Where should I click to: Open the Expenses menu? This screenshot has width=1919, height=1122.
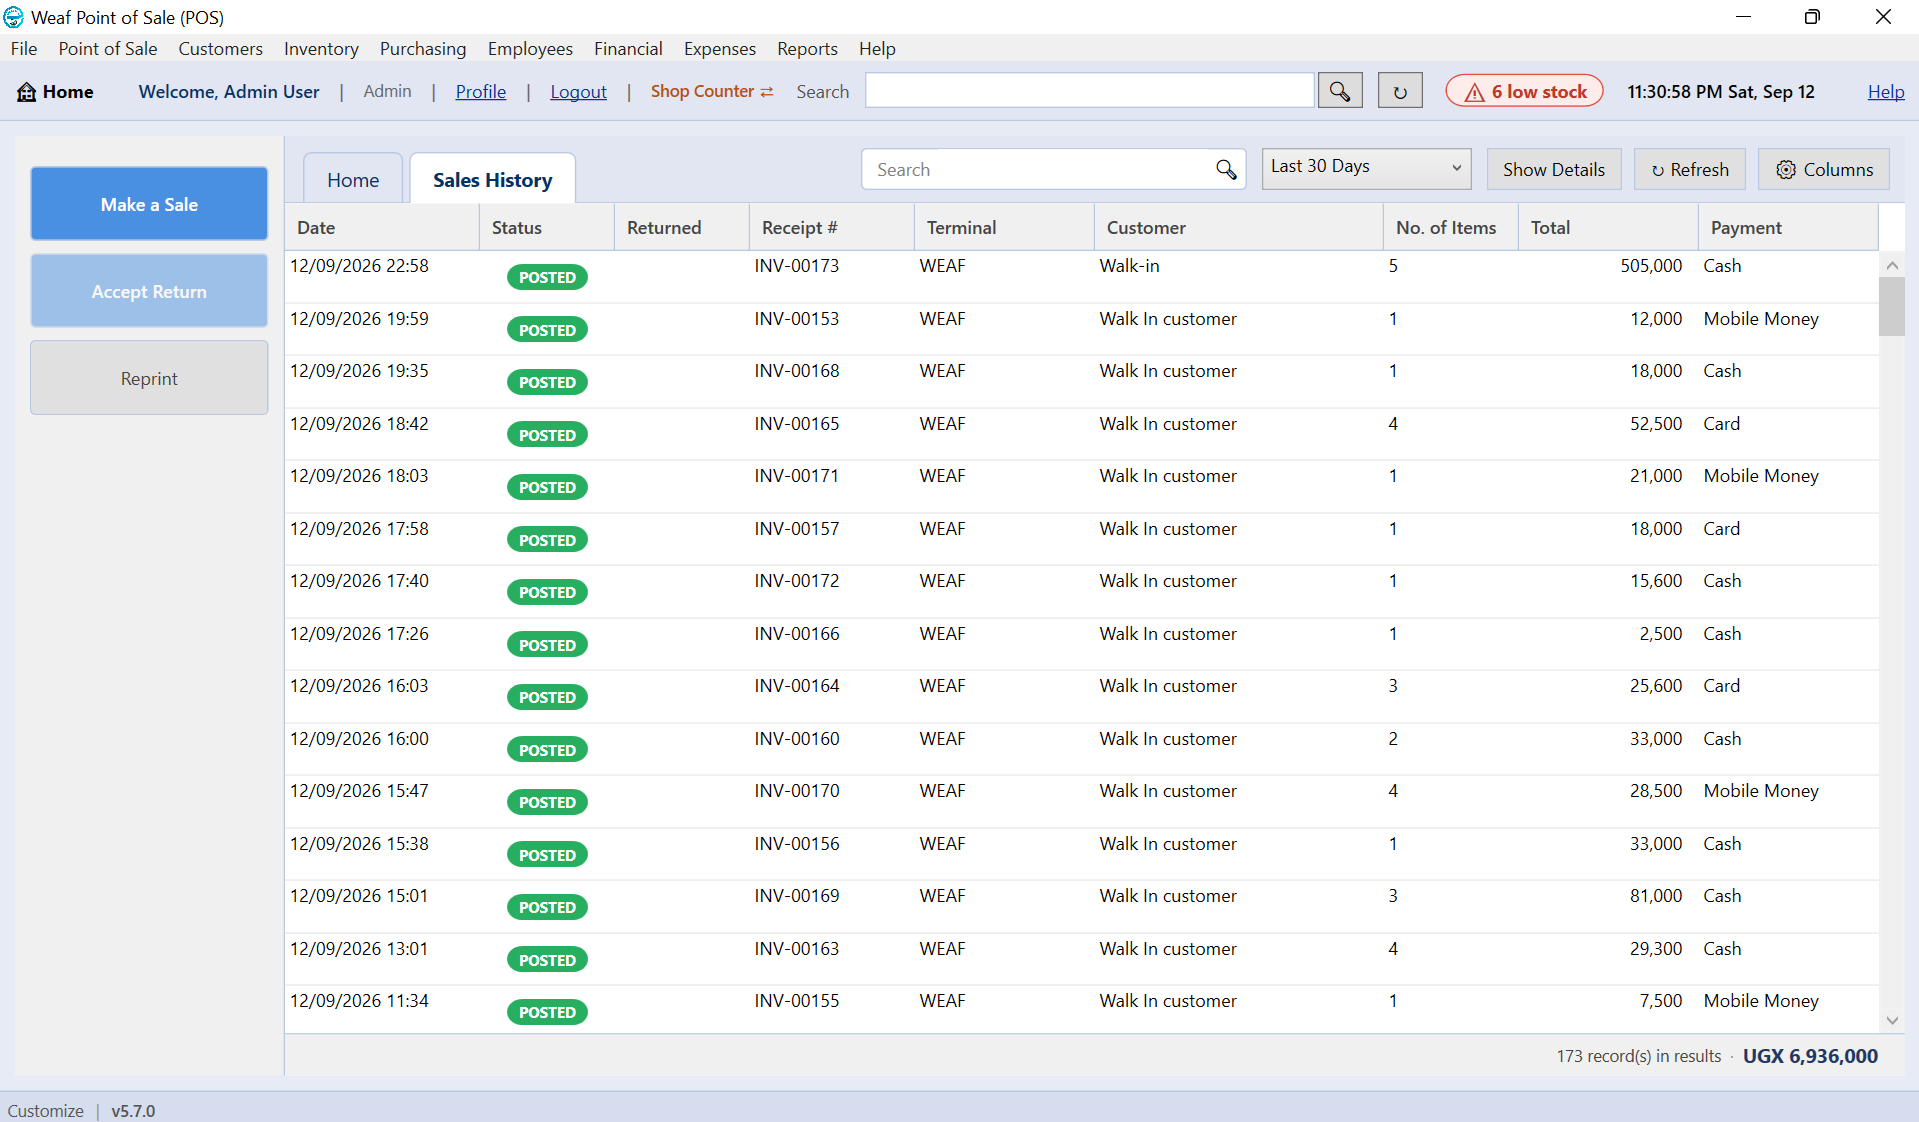(x=719, y=48)
